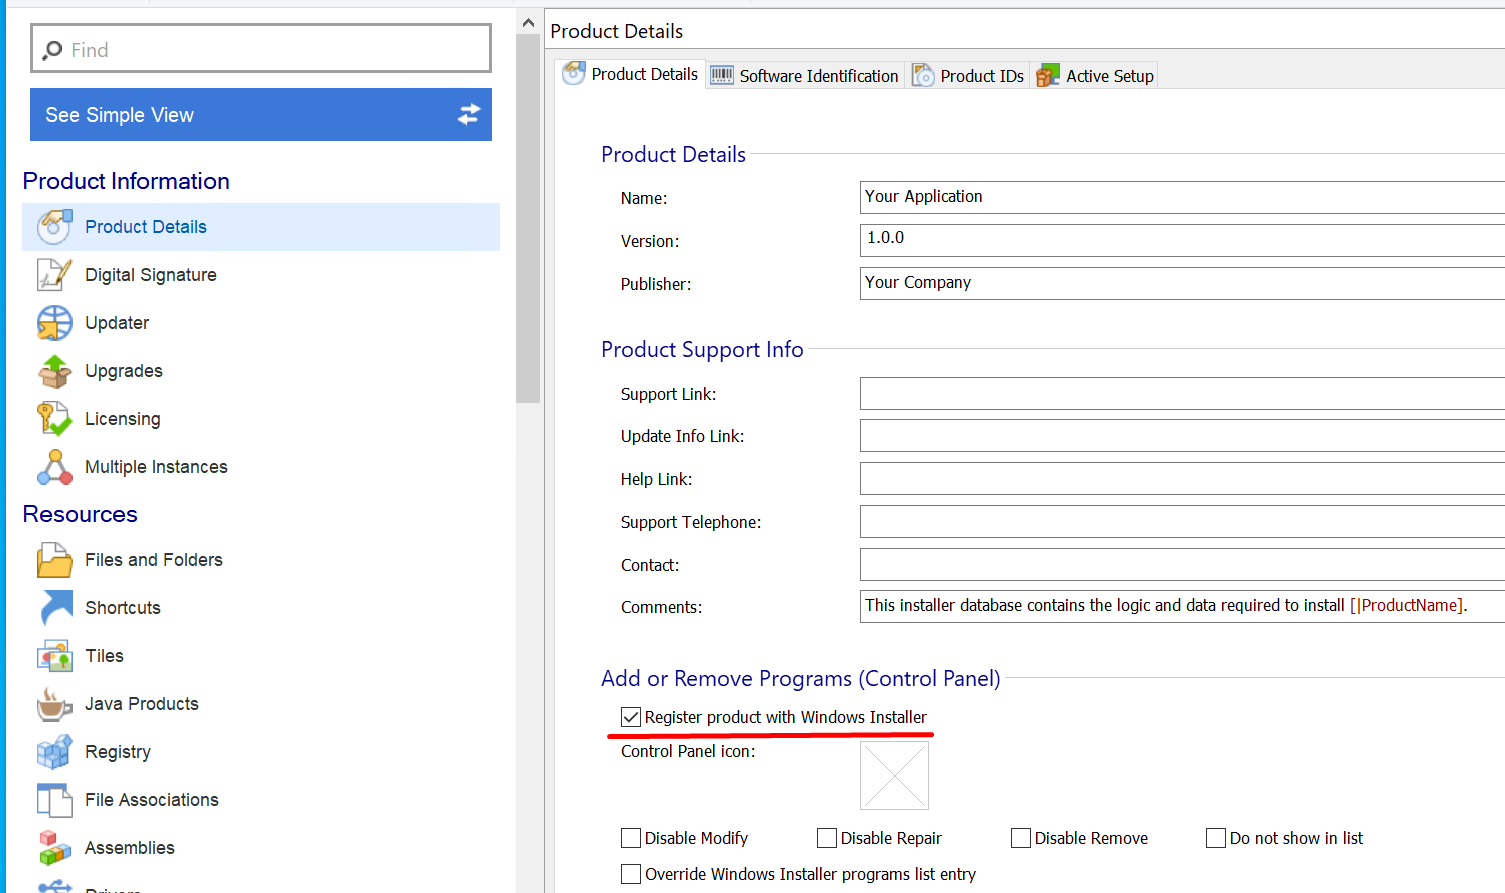Image resolution: width=1505 pixels, height=893 pixels.
Task: Open Files and Folders icon
Action: point(54,560)
